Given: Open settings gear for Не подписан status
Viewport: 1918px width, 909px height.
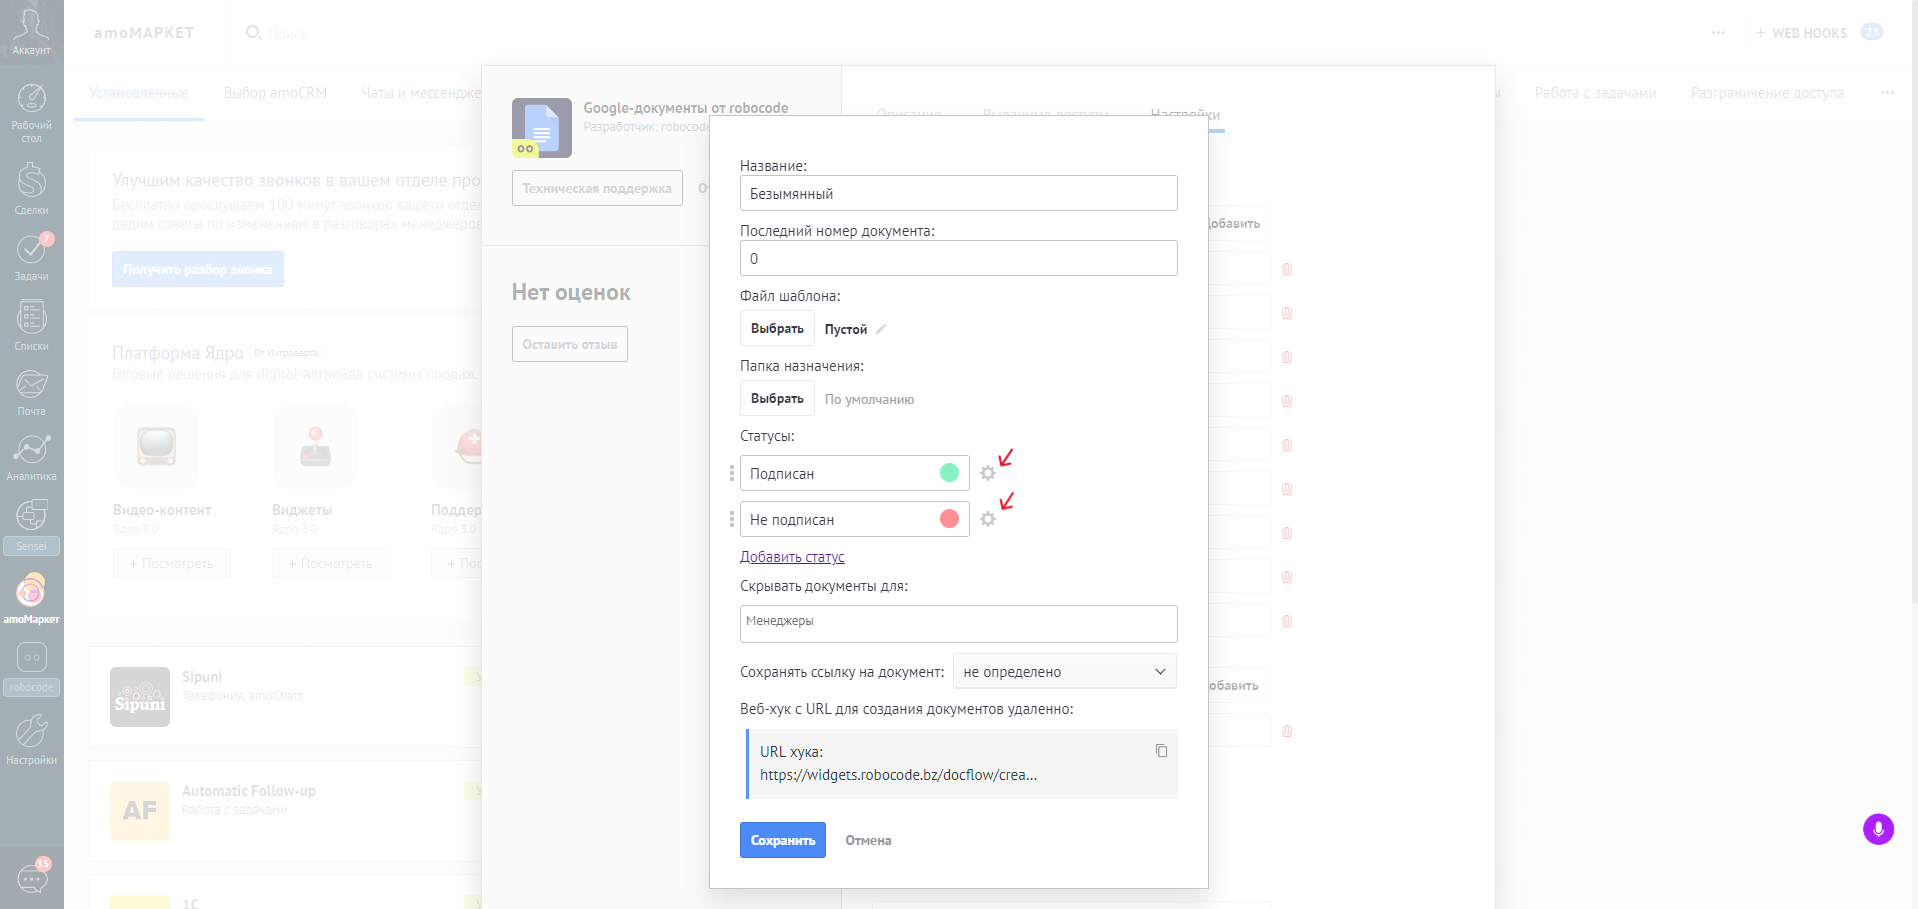Looking at the screenshot, I should (988, 519).
